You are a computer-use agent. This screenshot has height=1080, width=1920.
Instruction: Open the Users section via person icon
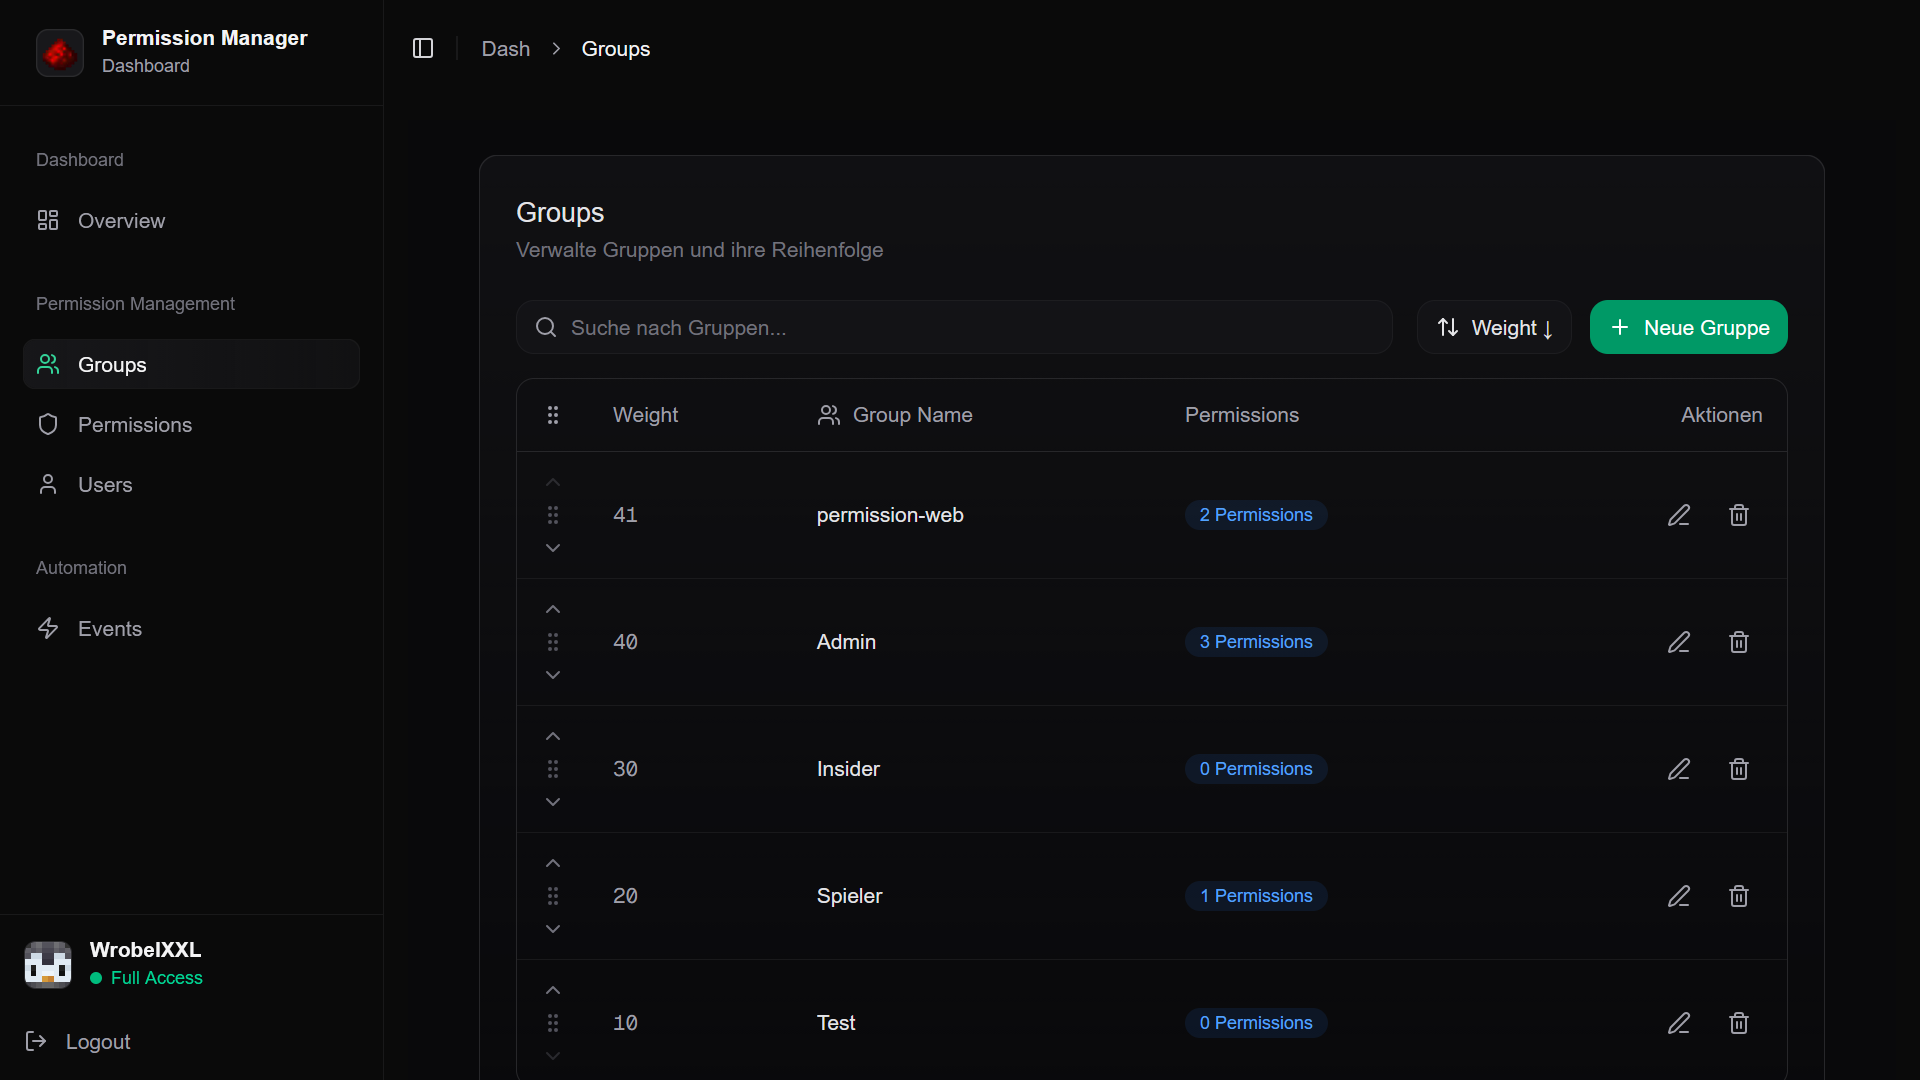pos(47,484)
